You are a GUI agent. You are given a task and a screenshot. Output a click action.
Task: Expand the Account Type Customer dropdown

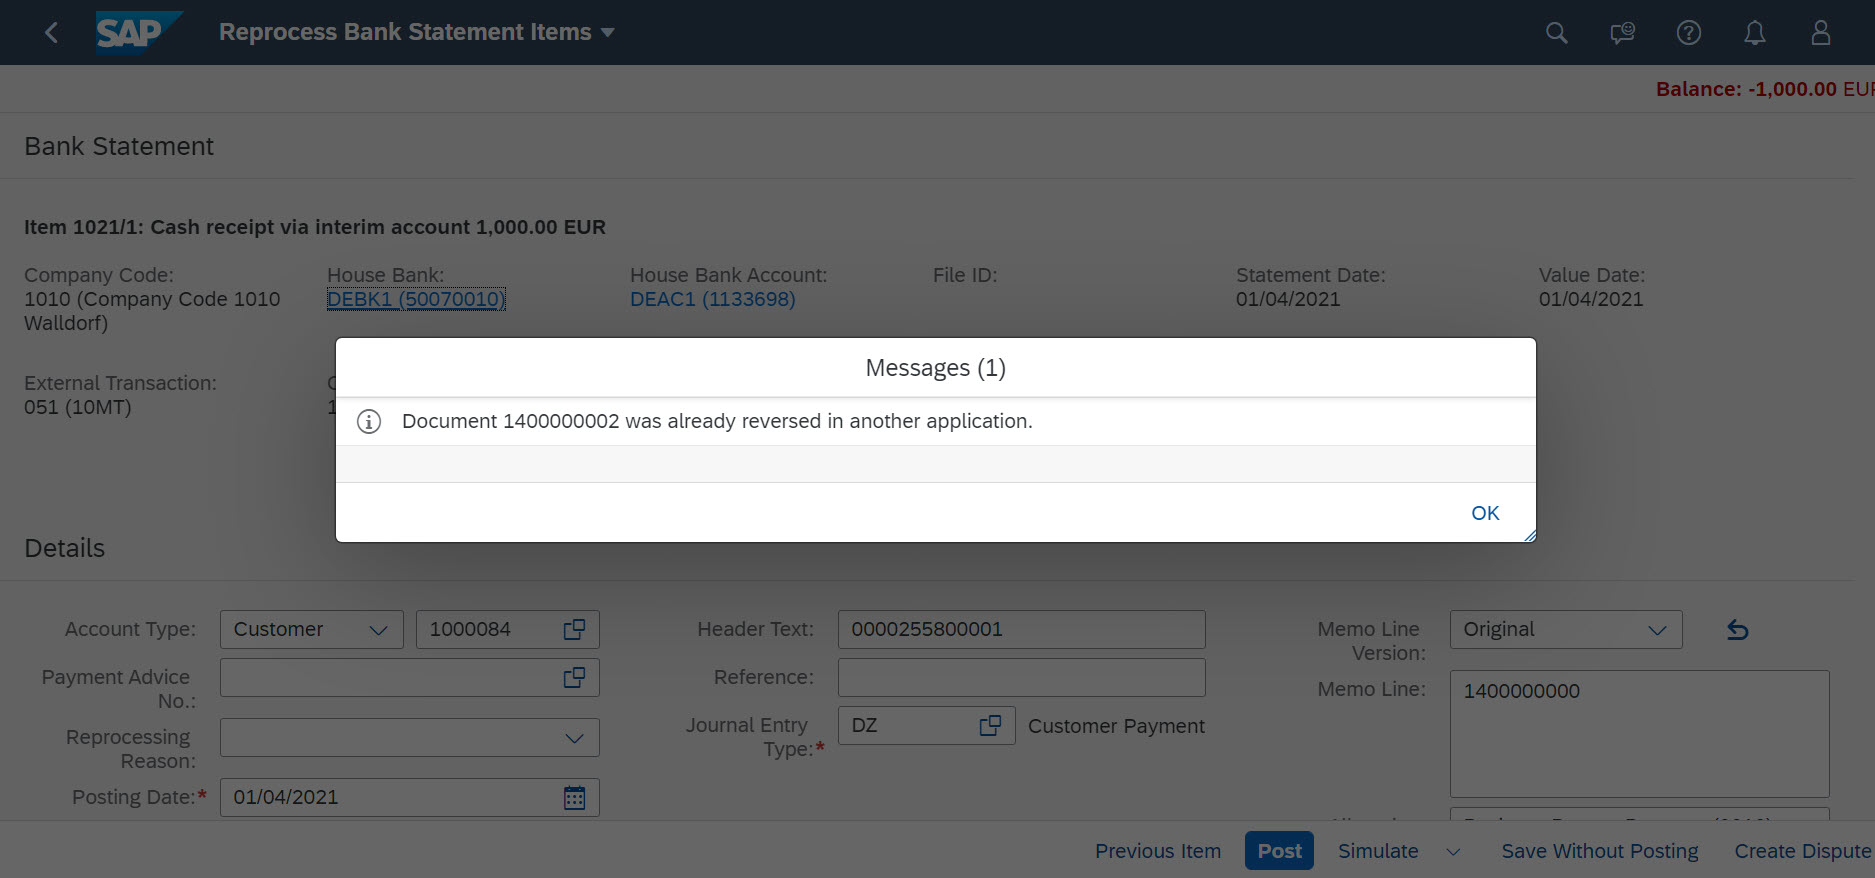(378, 630)
